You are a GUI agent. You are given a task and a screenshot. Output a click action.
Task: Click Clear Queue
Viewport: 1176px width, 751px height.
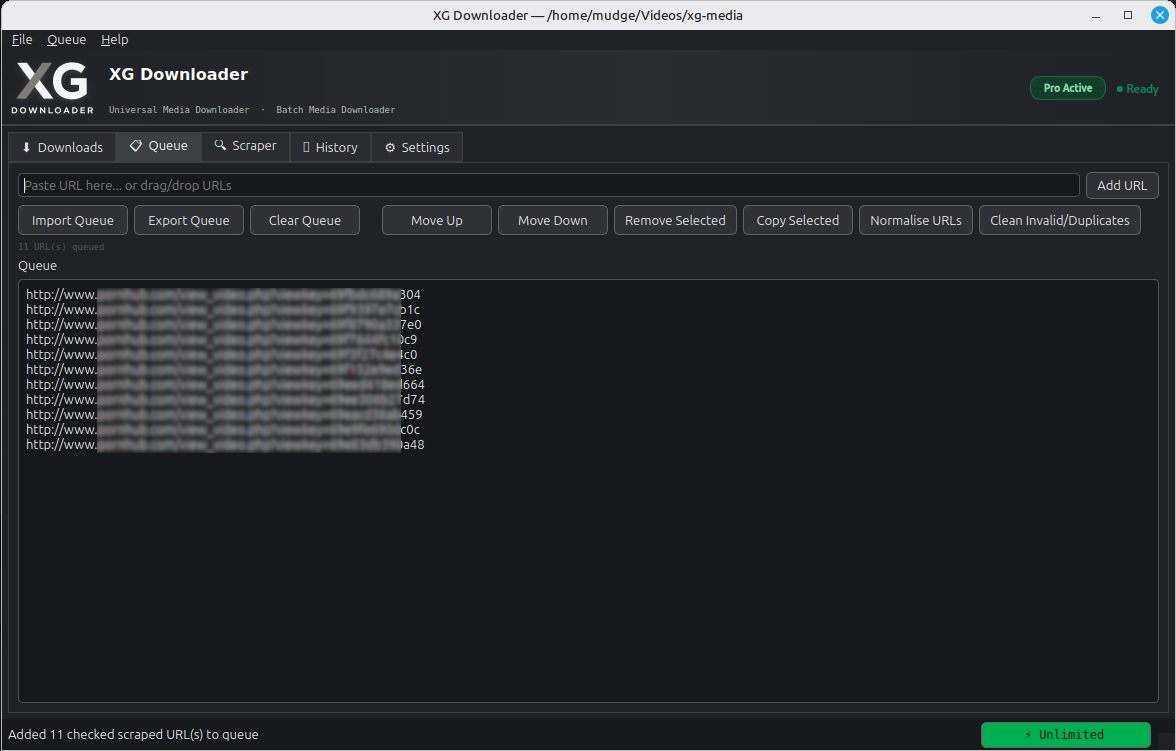[x=304, y=221]
